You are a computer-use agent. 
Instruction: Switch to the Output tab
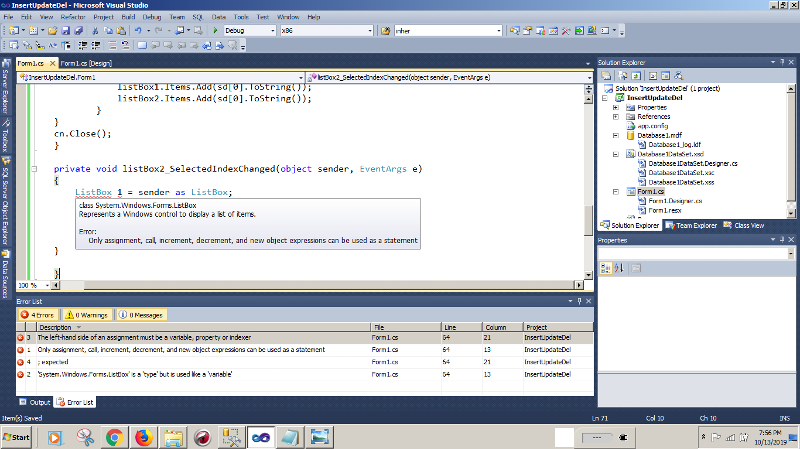point(35,402)
